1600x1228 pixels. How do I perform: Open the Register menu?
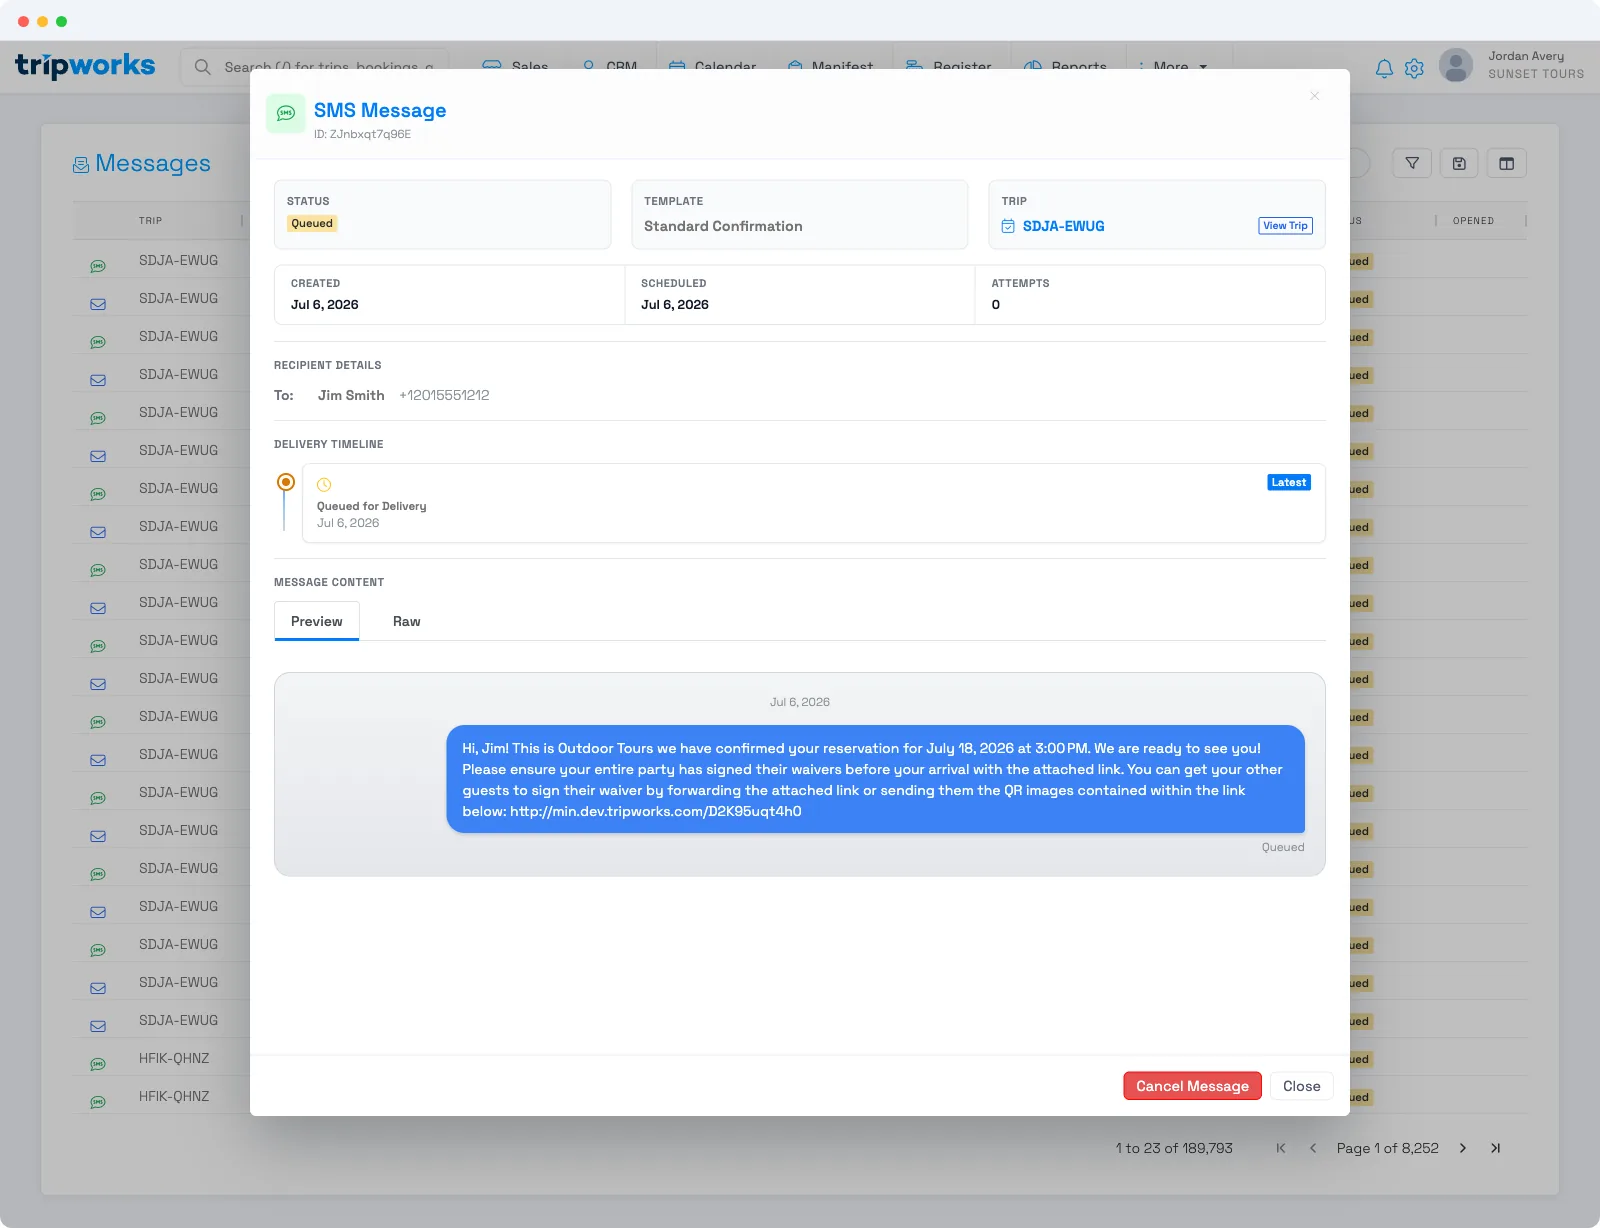tap(949, 67)
